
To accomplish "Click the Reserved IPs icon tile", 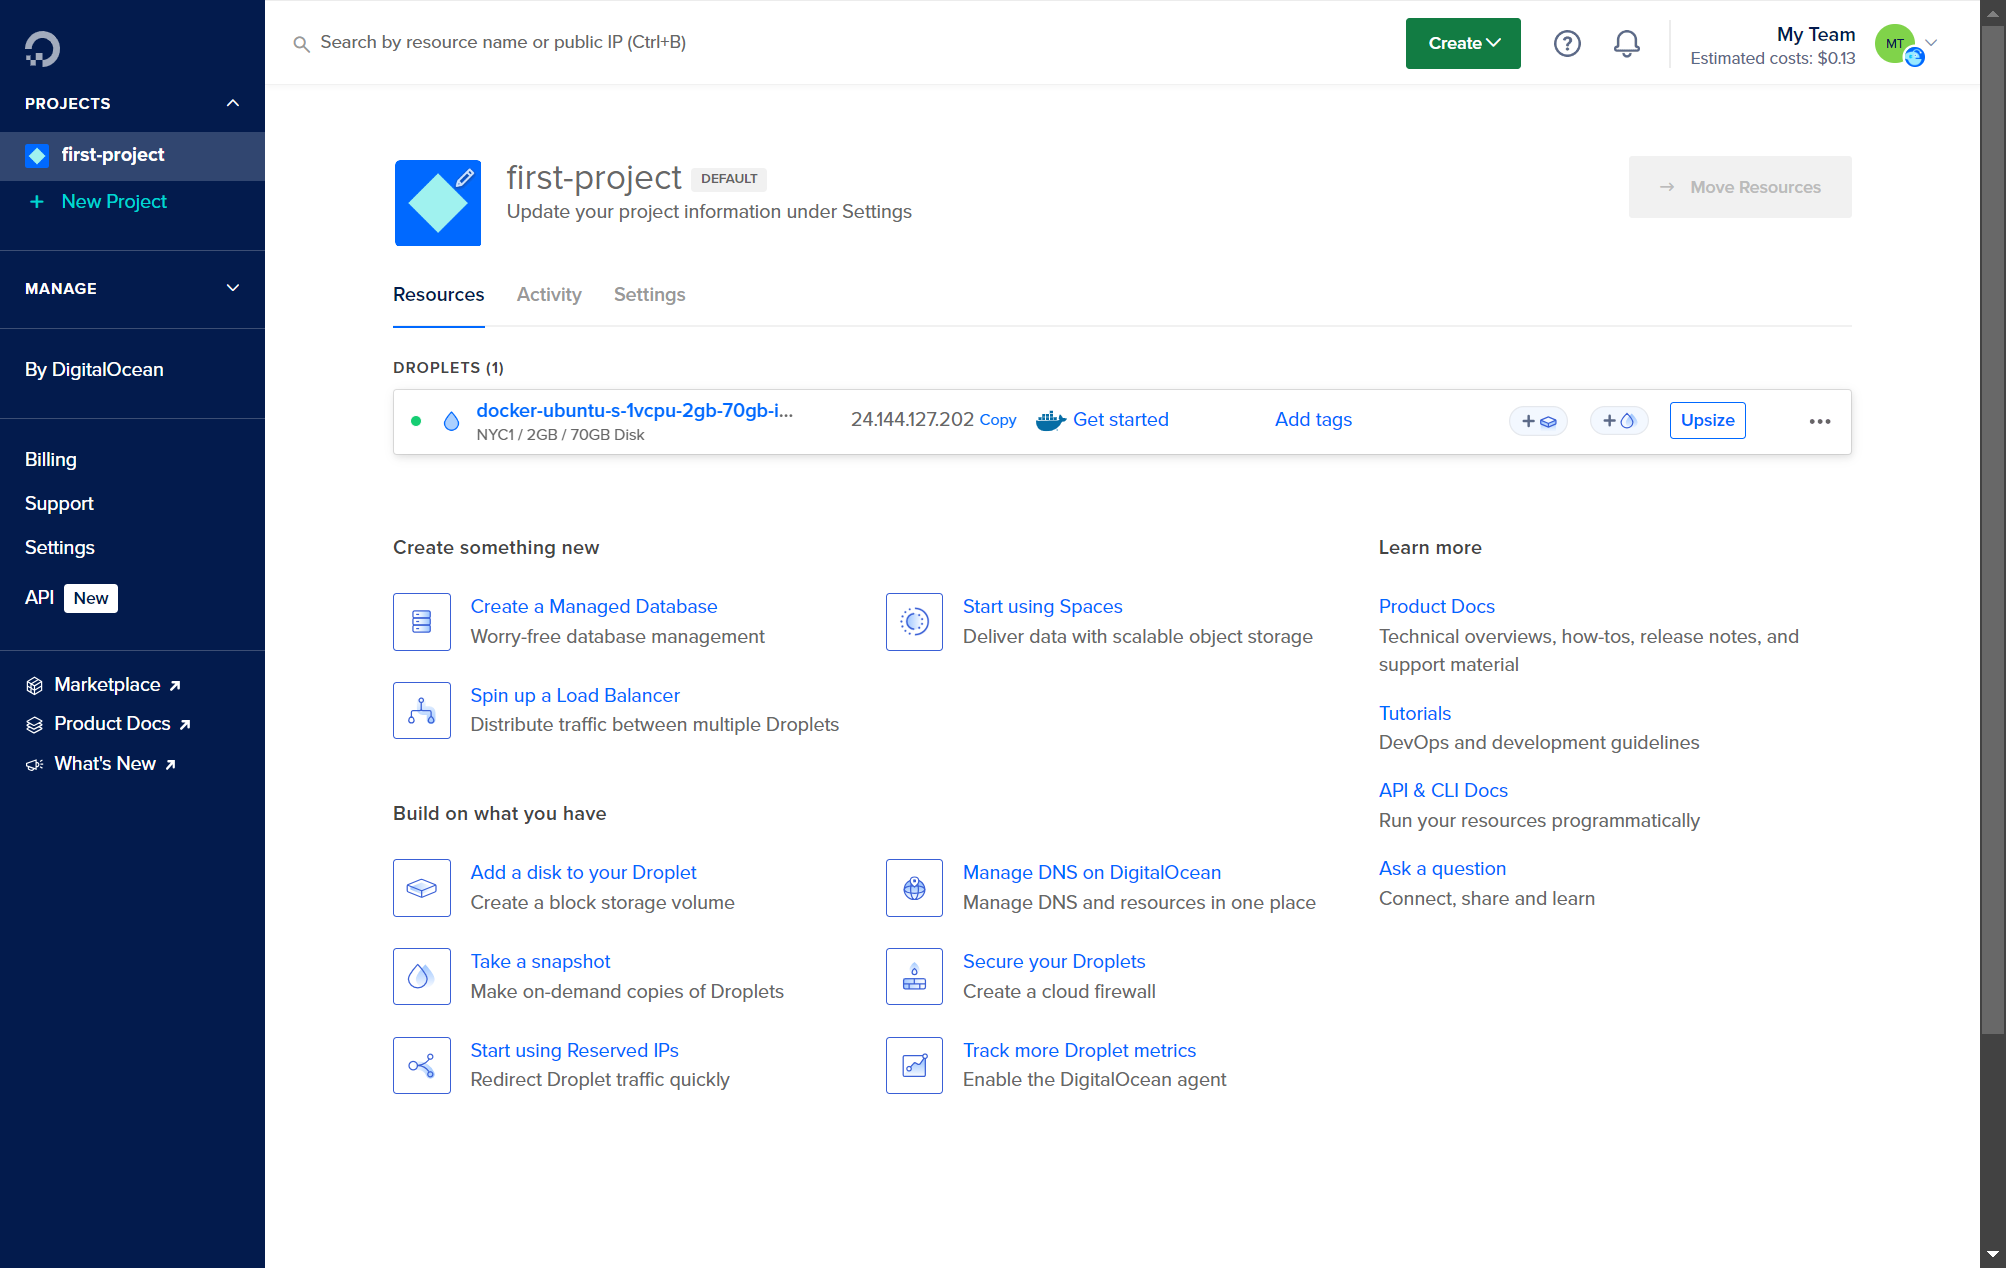I will coord(422,1065).
